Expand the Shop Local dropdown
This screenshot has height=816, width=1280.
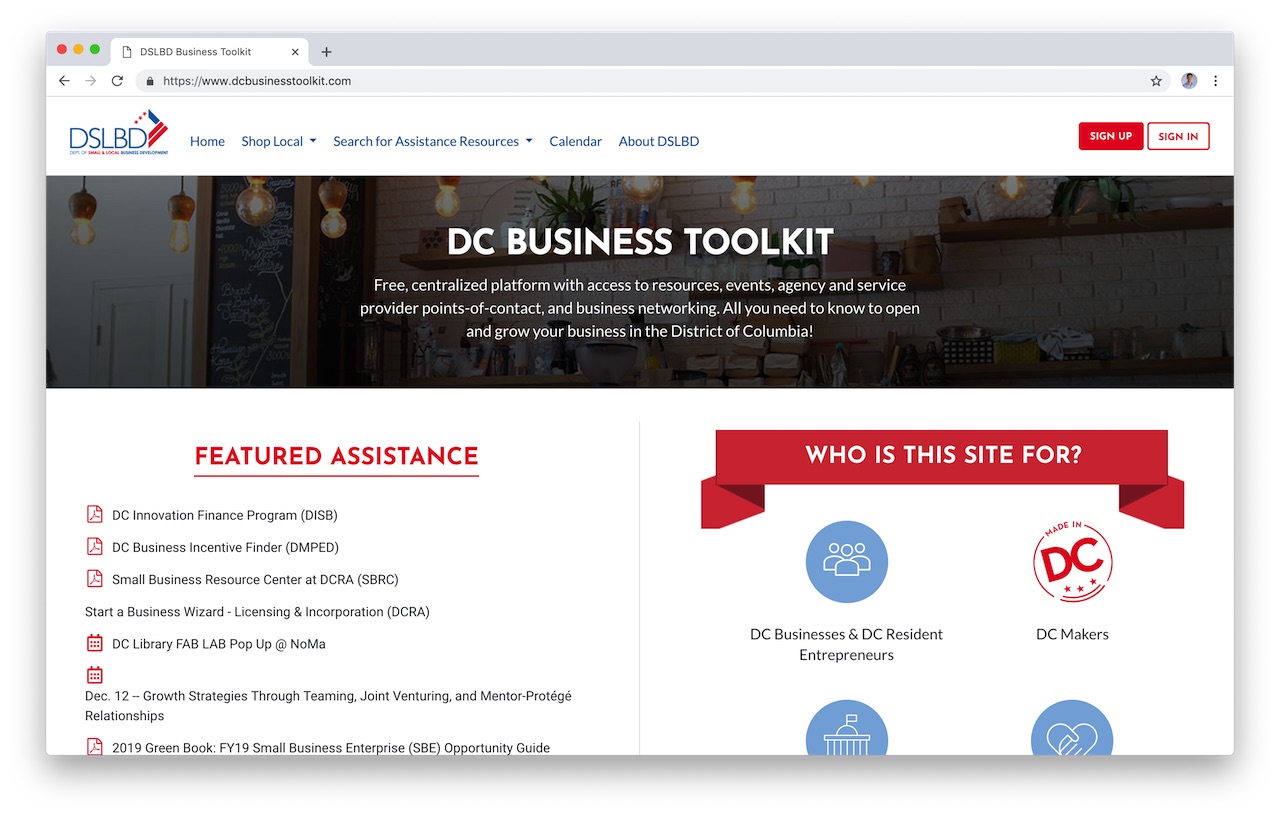coord(278,141)
